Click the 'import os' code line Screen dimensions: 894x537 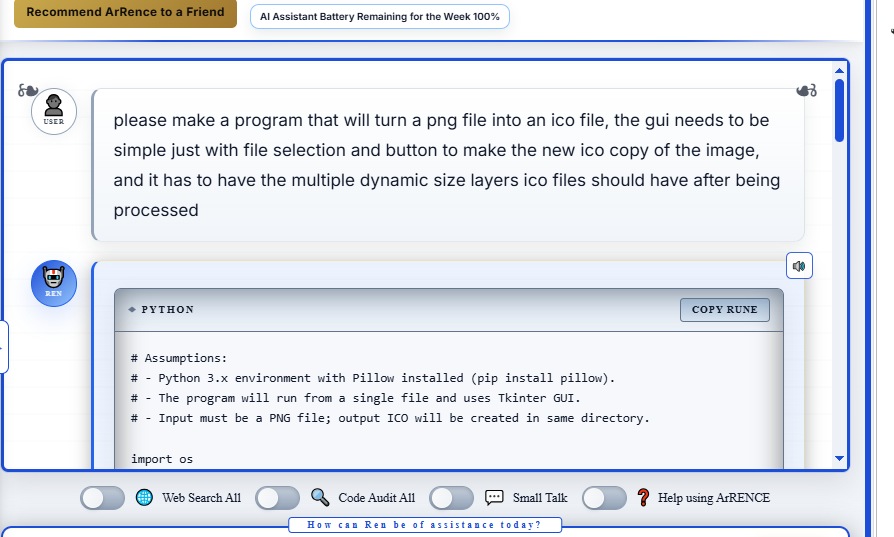point(162,459)
